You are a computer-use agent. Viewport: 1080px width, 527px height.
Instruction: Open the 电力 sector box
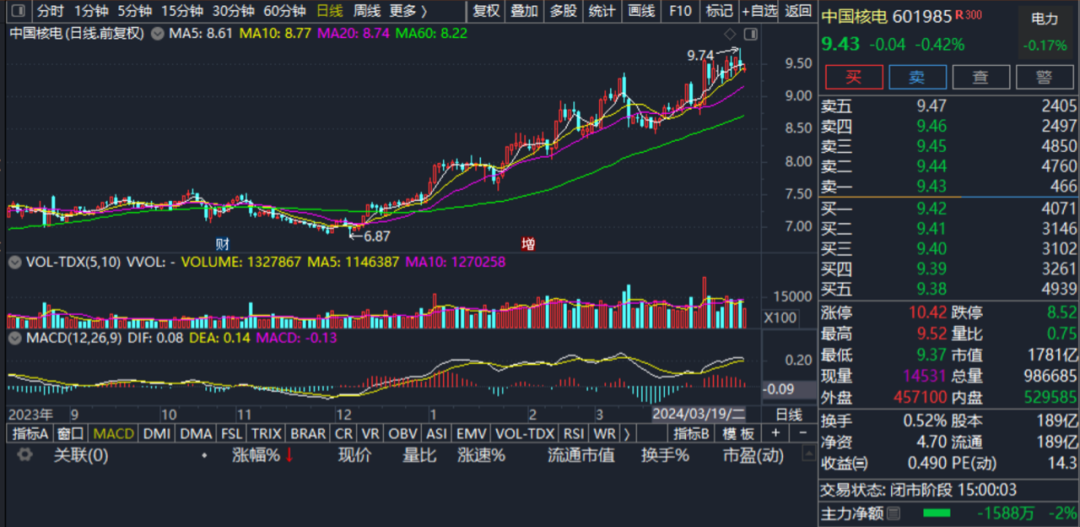[1044, 32]
